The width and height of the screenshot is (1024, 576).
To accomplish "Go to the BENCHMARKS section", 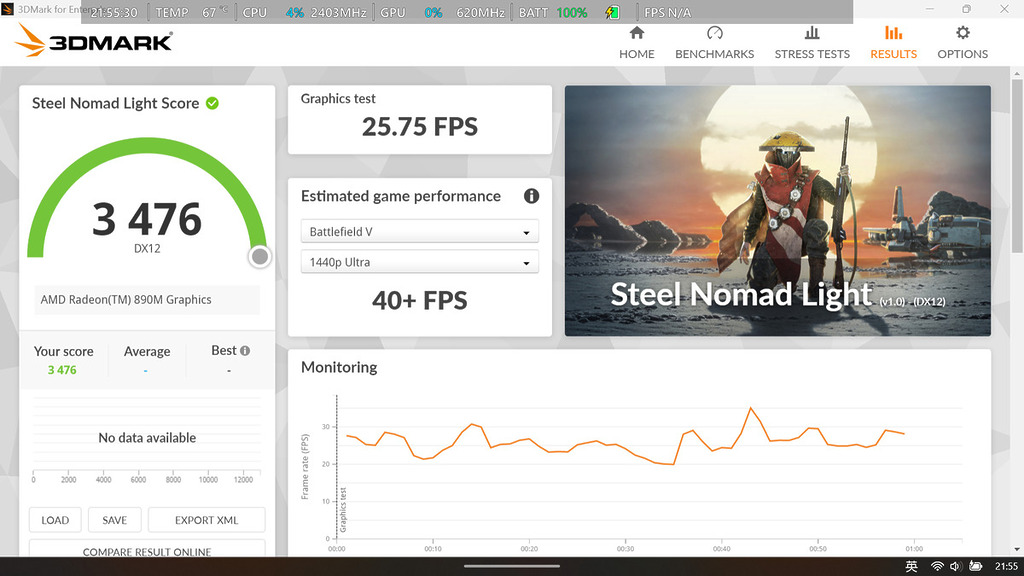I will pos(714,43).
